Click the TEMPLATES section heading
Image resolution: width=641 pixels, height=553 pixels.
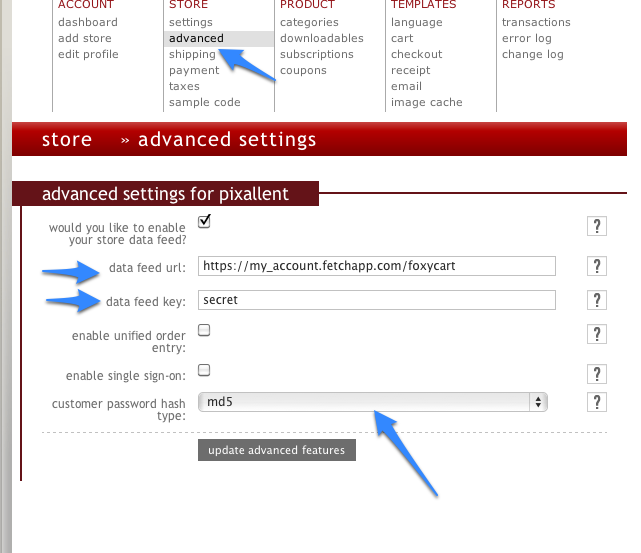coord(424,4)
